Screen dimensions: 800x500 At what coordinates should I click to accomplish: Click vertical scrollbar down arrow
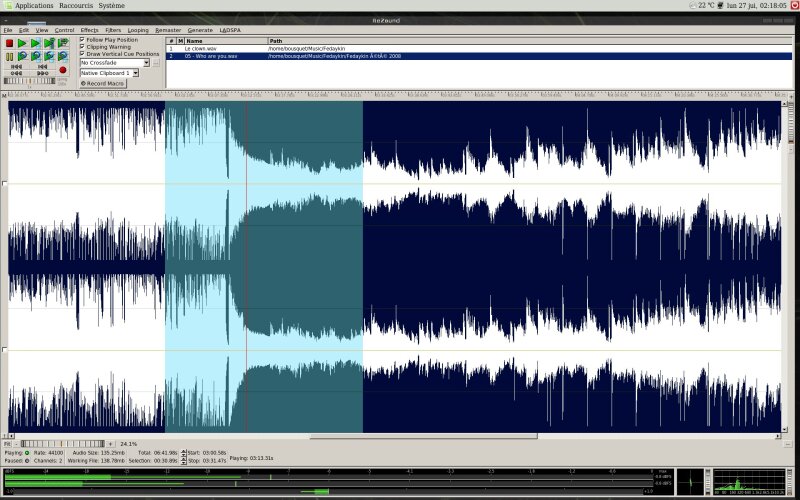(784, 430)
